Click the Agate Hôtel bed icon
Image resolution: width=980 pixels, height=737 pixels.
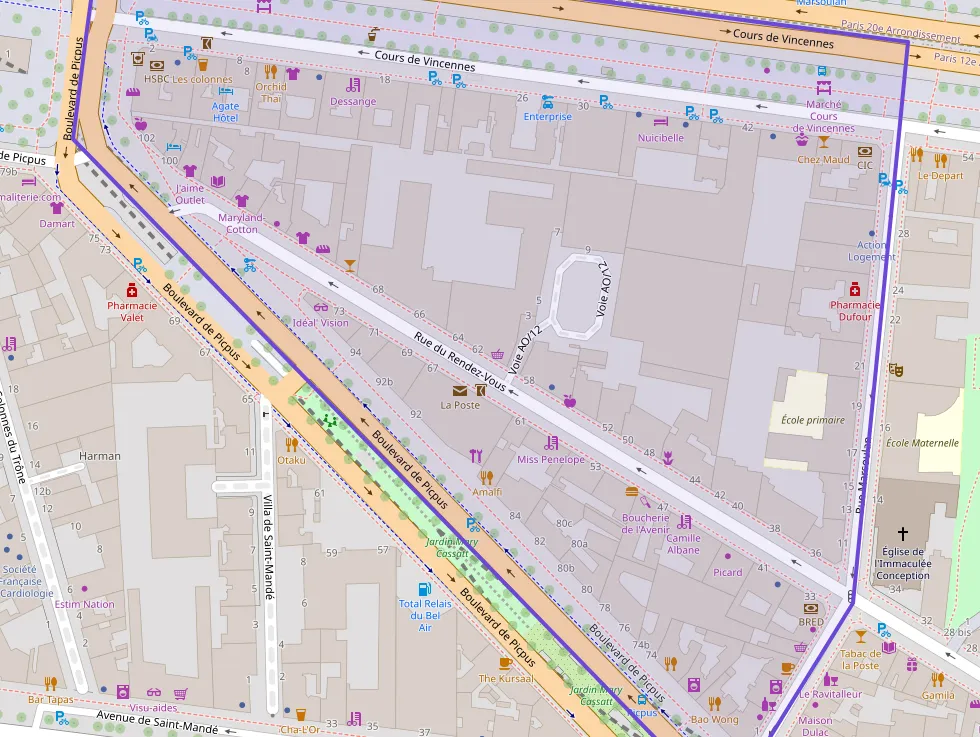pos(226,91)
